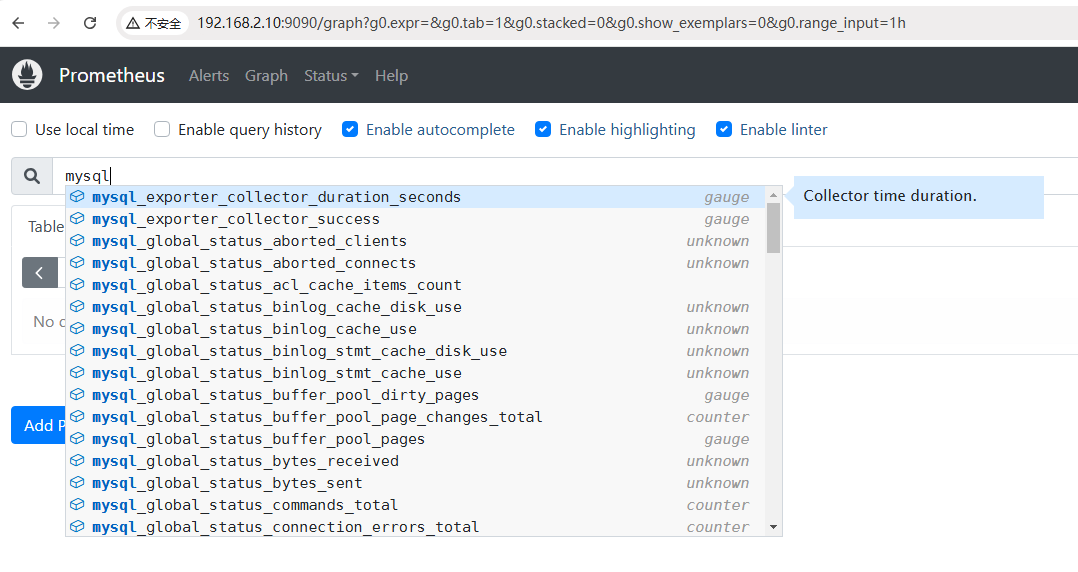Pick mysql_global_status_acl_cache_items_count suggestion
1078x572 pixels.
point(415,285)
